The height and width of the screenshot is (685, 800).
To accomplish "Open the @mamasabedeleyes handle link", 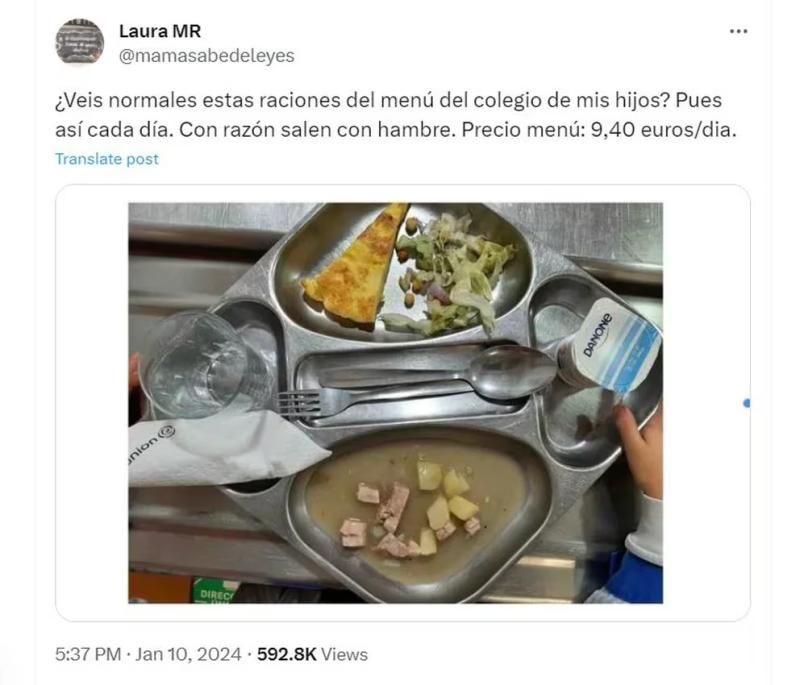I will point(207,56).
